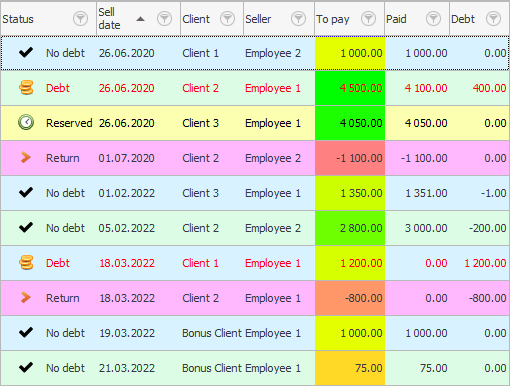Click the clock icon on Reserved row

(26, 122)
